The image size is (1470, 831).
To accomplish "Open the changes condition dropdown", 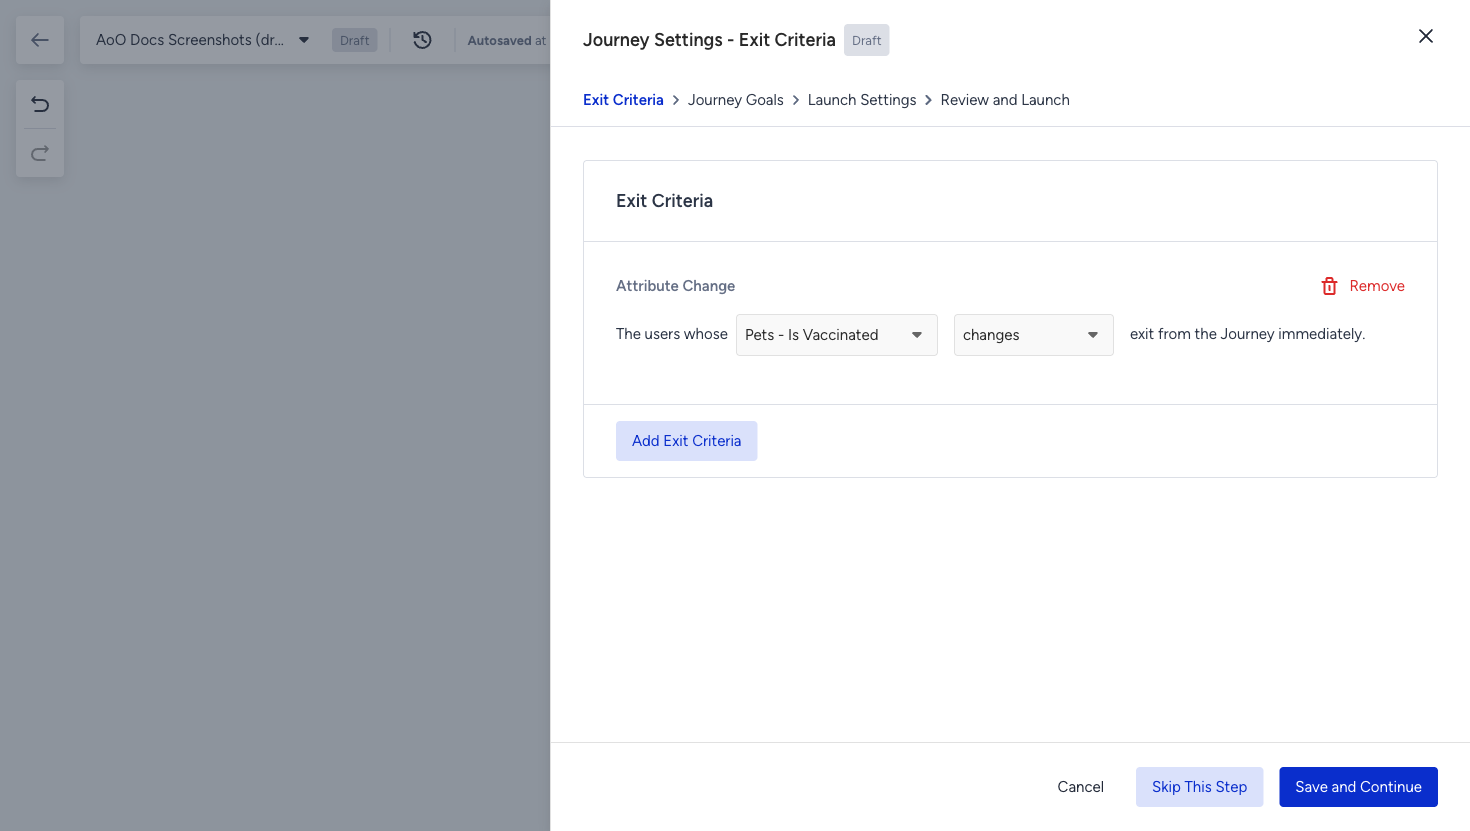I will pos(1034,335).
